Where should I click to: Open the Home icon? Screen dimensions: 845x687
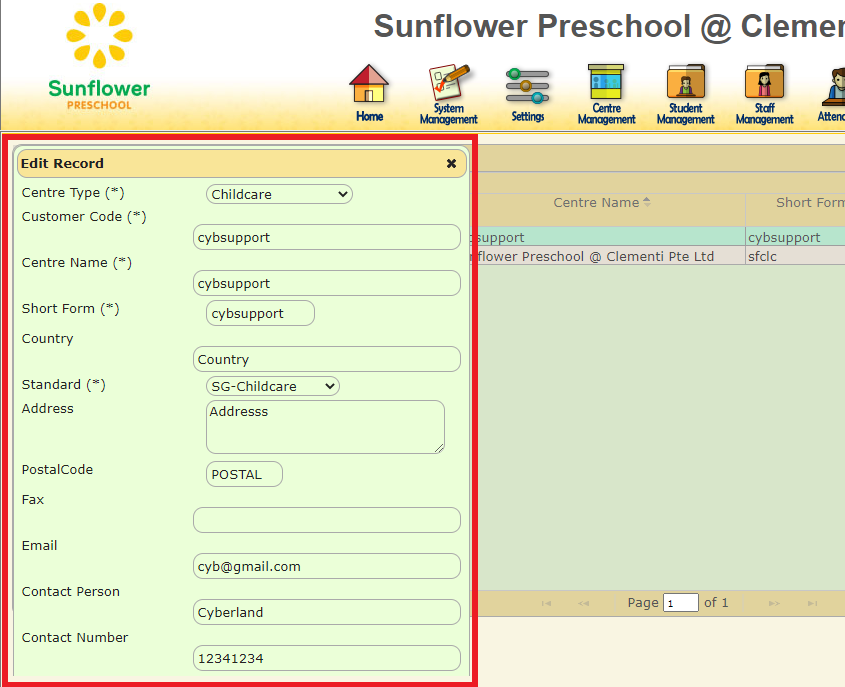point(369,93)
